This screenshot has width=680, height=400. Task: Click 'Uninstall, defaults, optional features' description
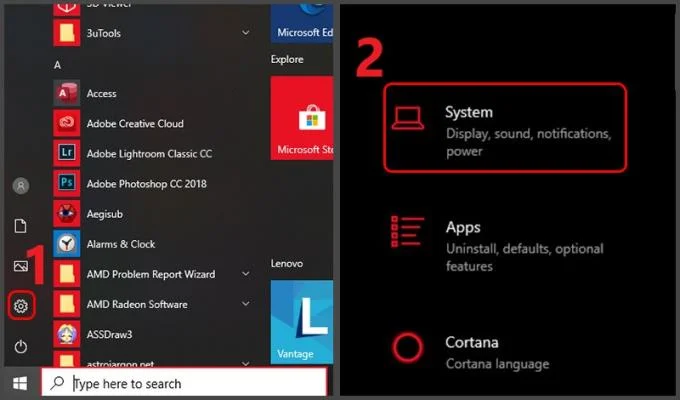(525, 257)
